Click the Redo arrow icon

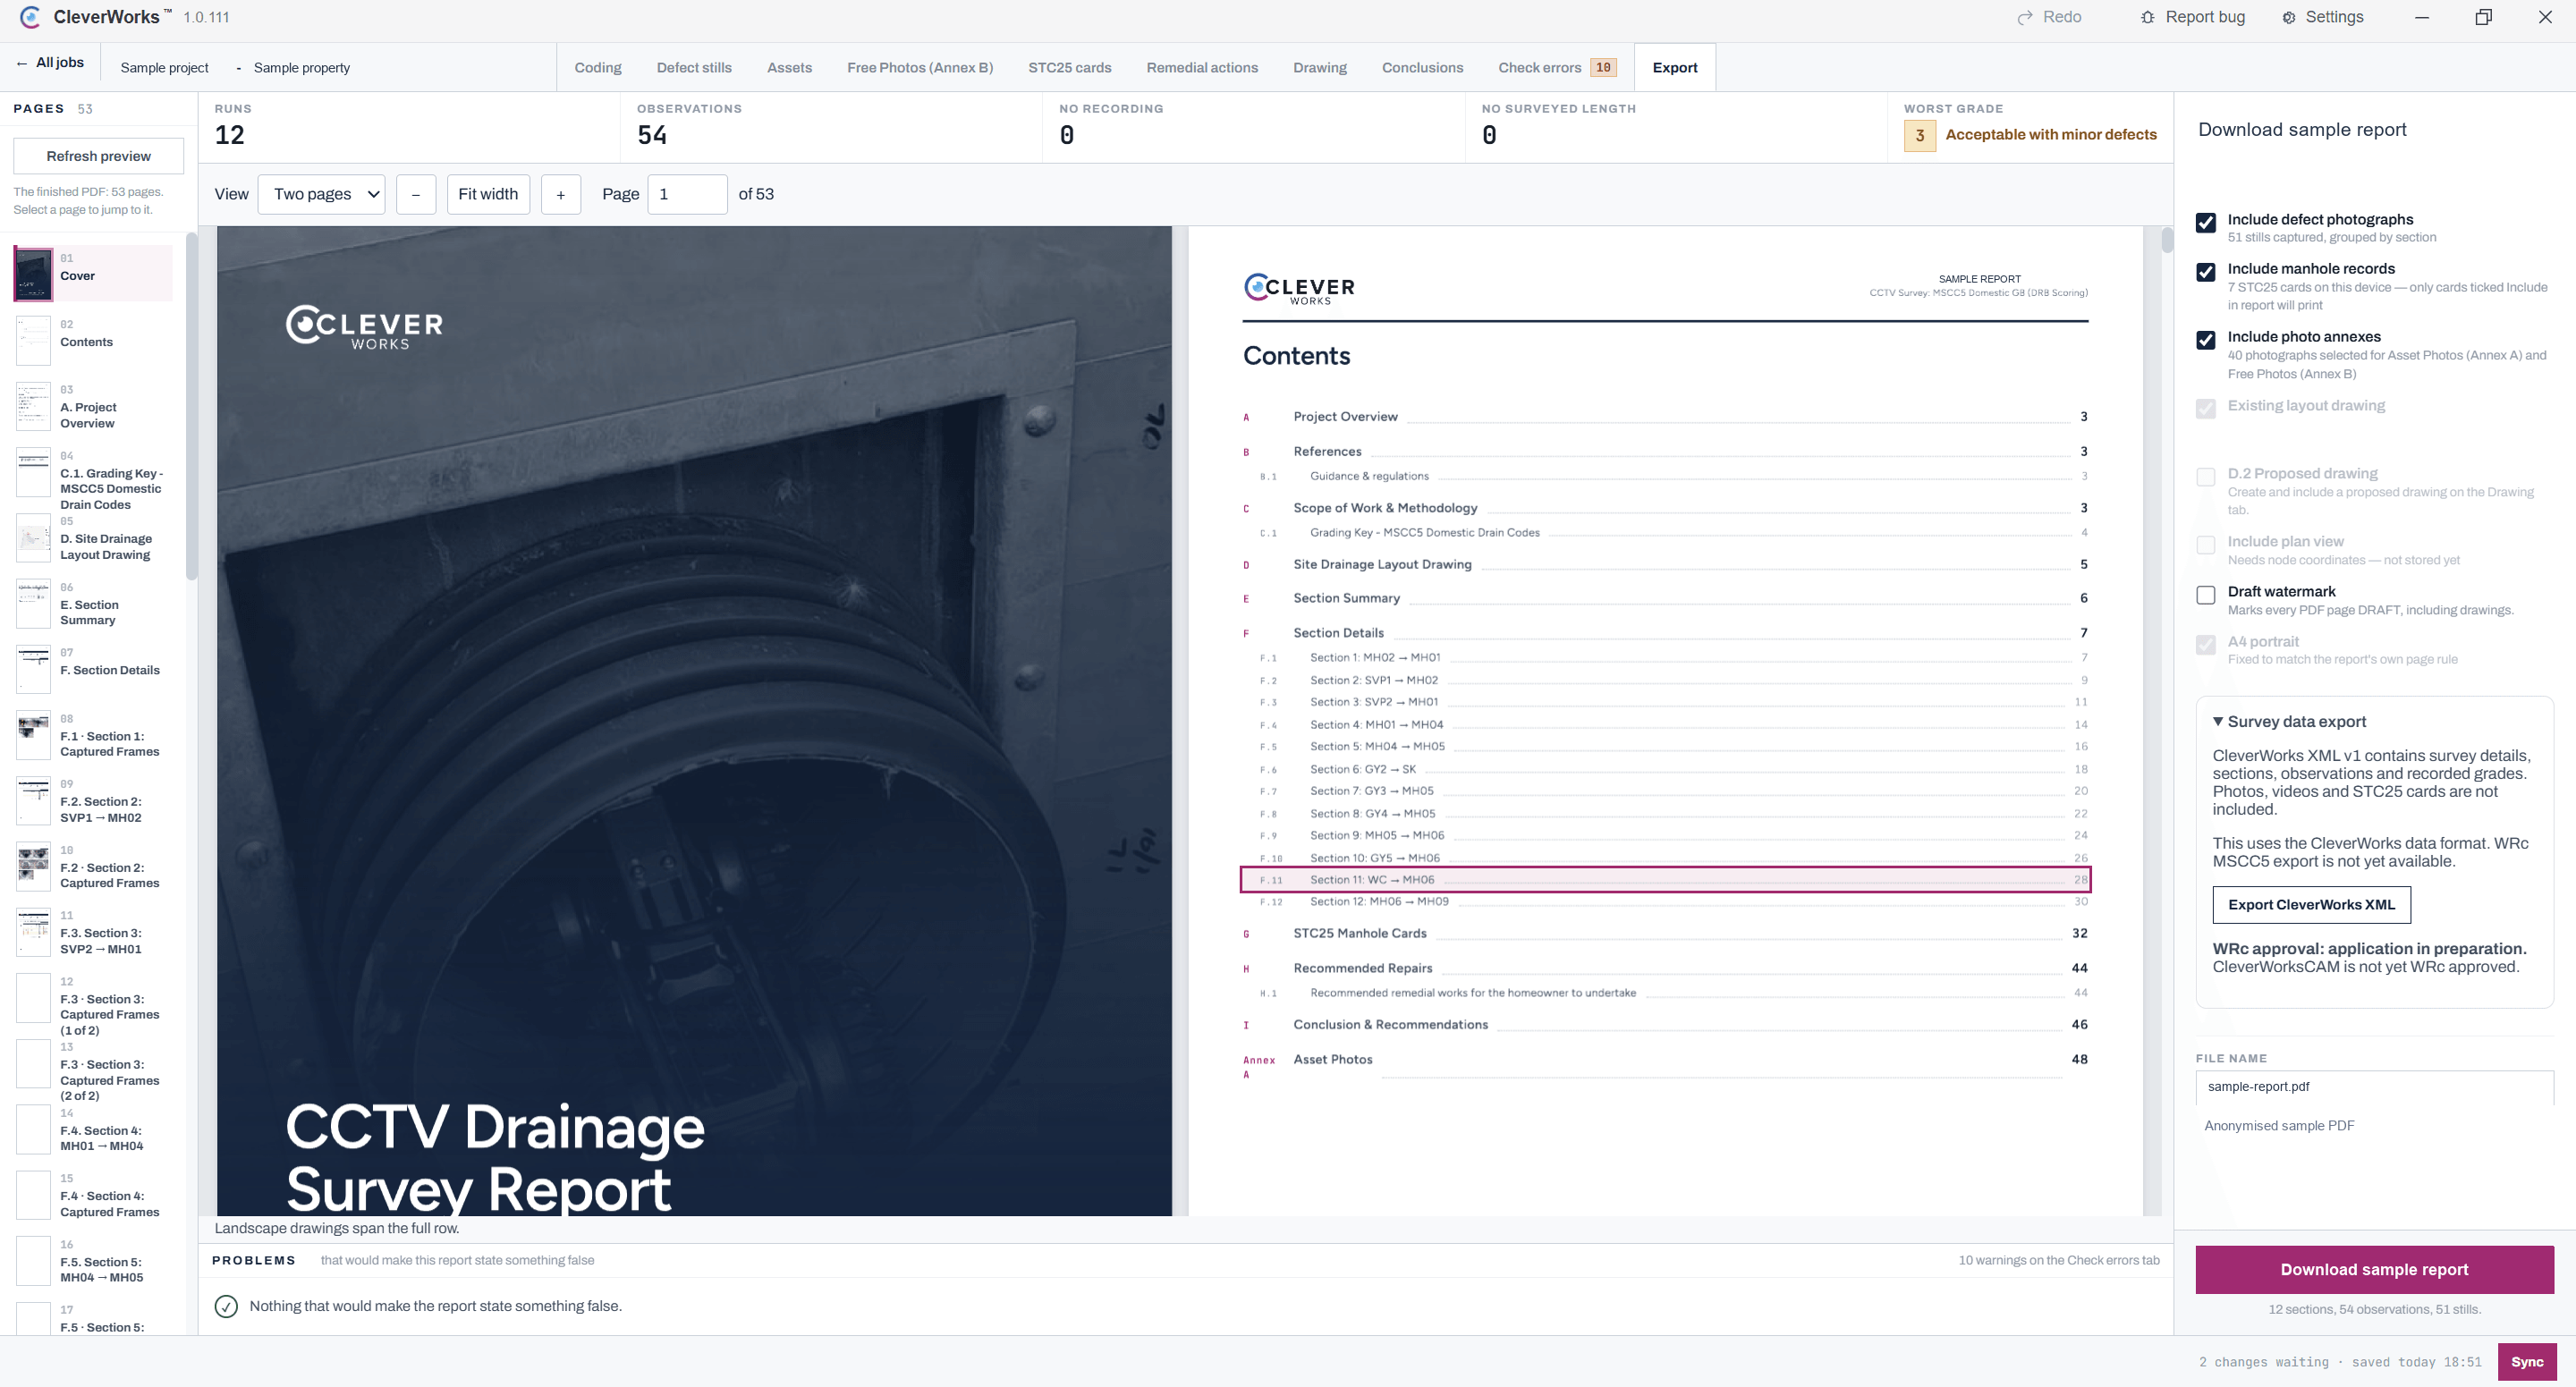pyautogui.click(x=2025, y=17)
